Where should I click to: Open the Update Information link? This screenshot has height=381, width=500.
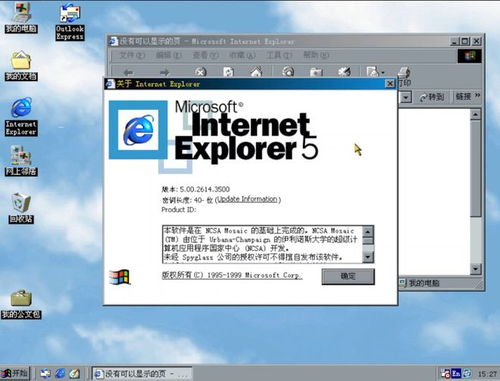pos(247,199)
